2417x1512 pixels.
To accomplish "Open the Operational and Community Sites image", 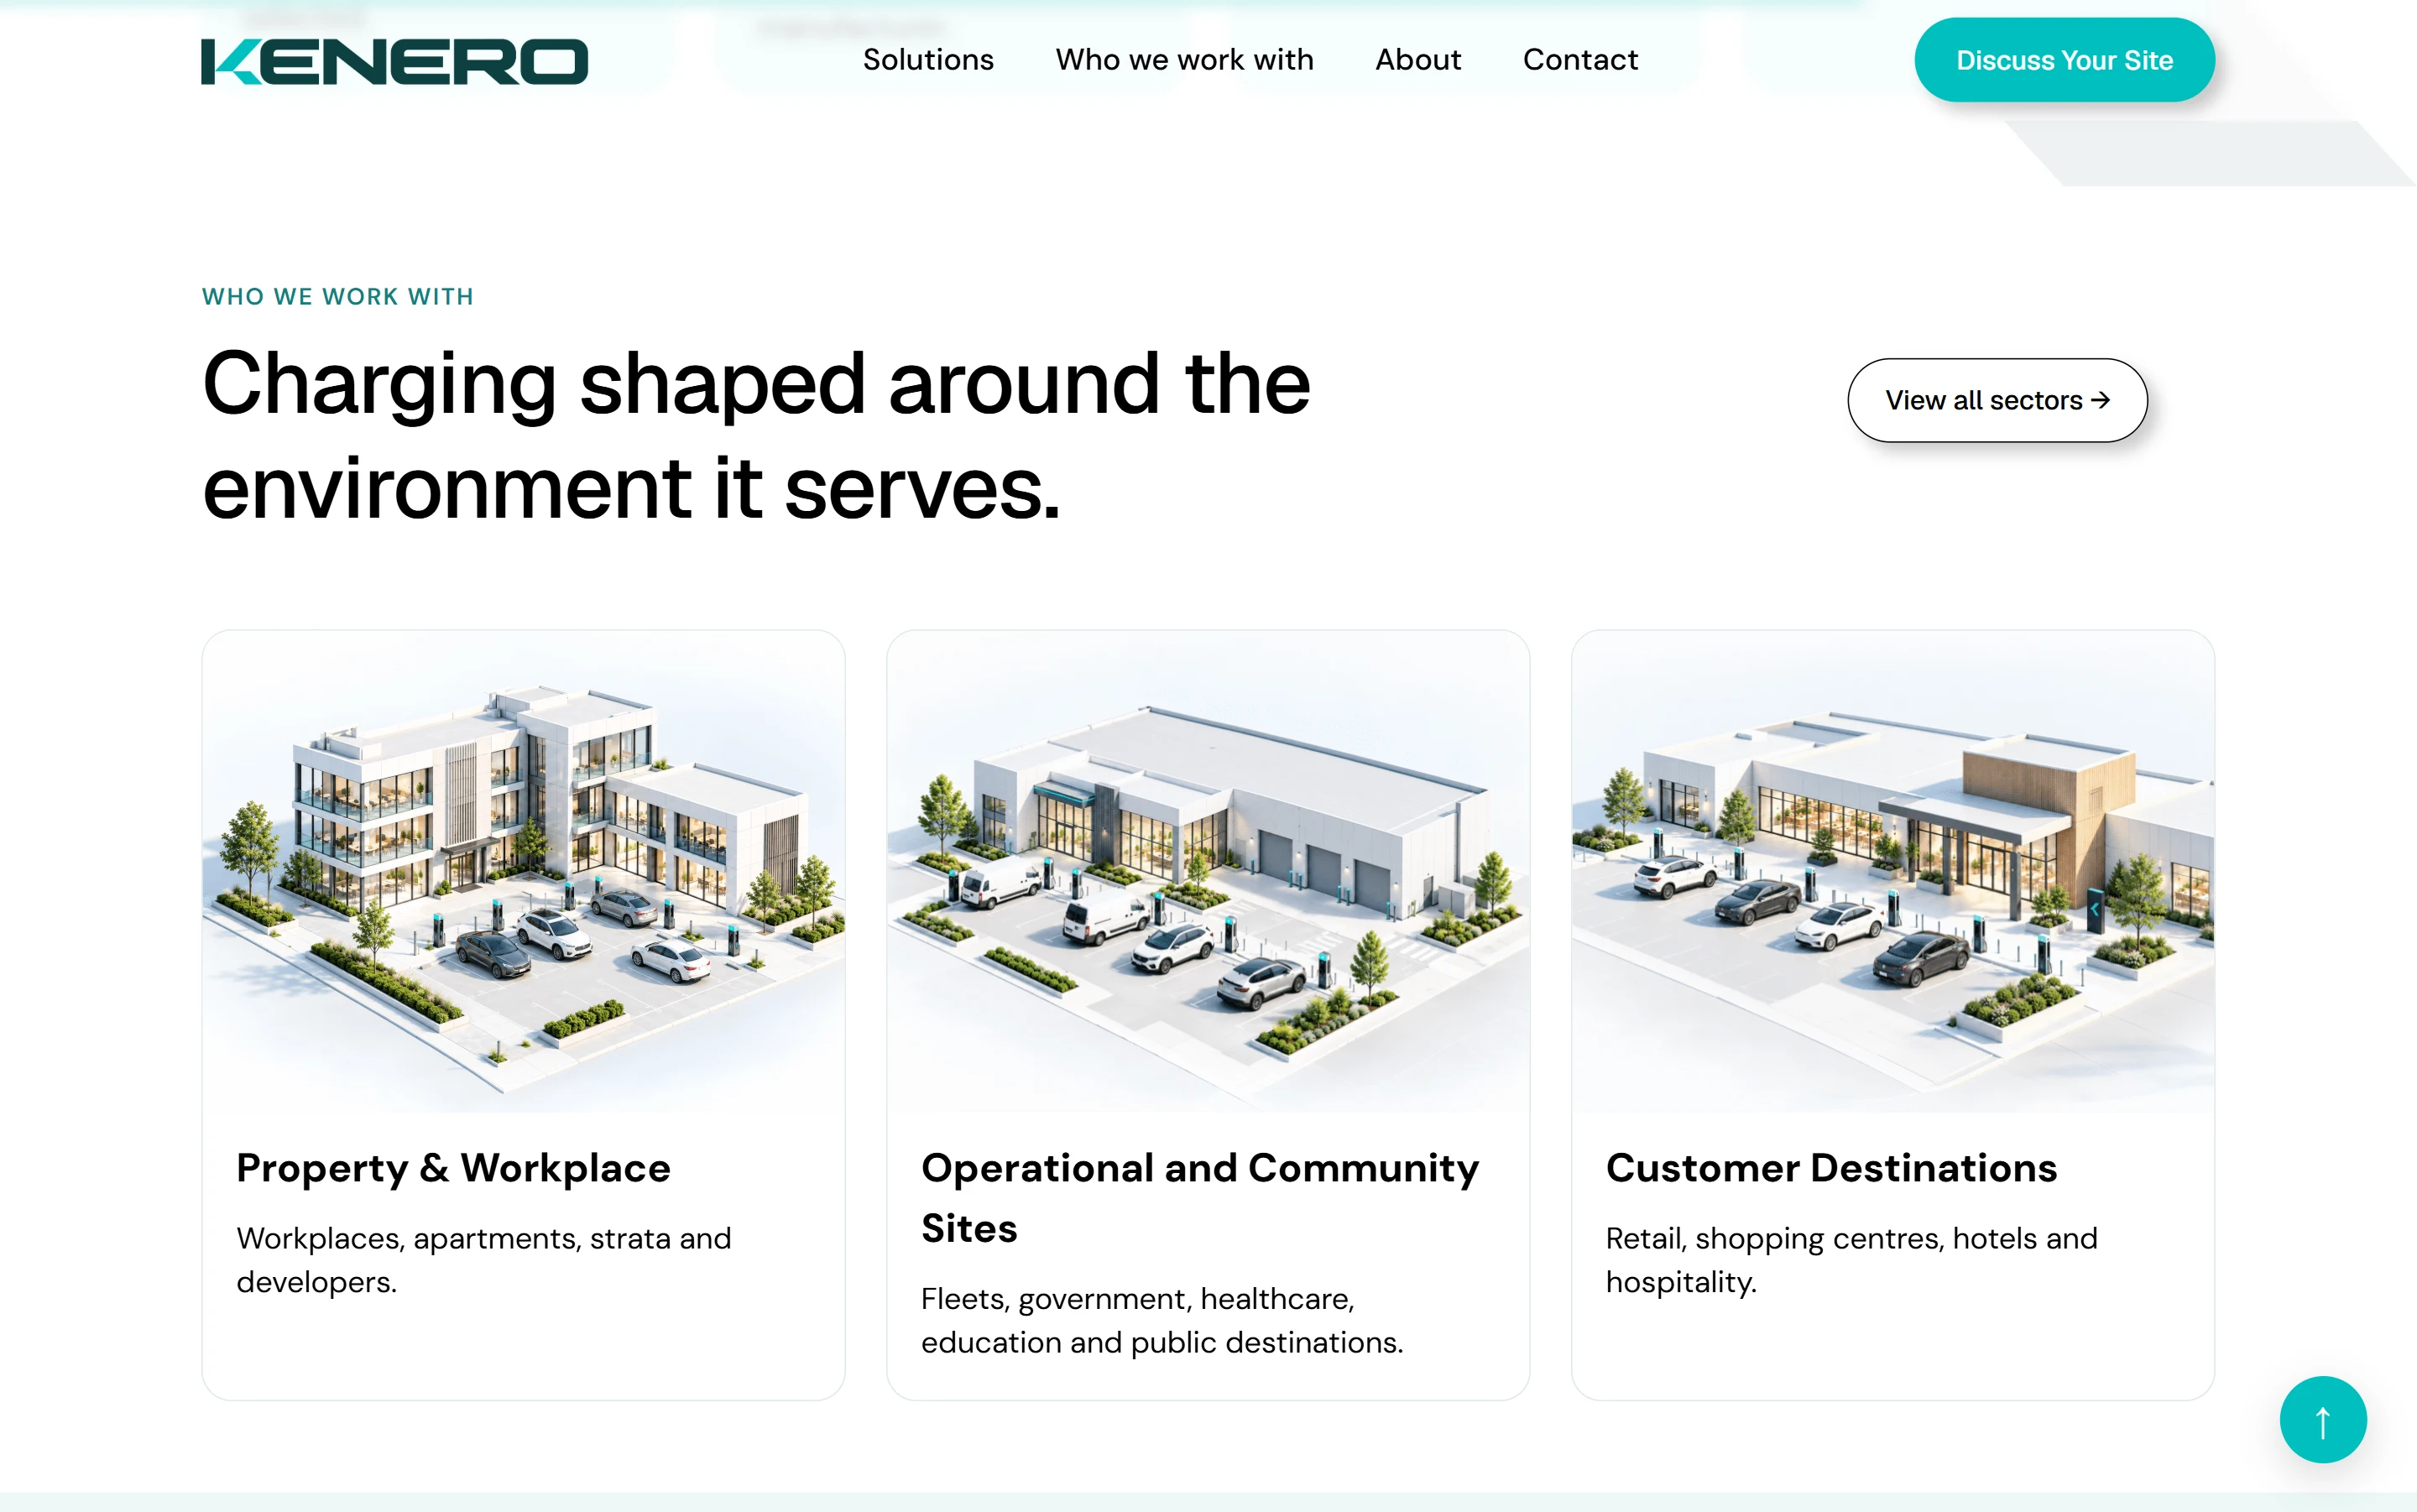I will pyautogui.click(x=1208, y=871).
